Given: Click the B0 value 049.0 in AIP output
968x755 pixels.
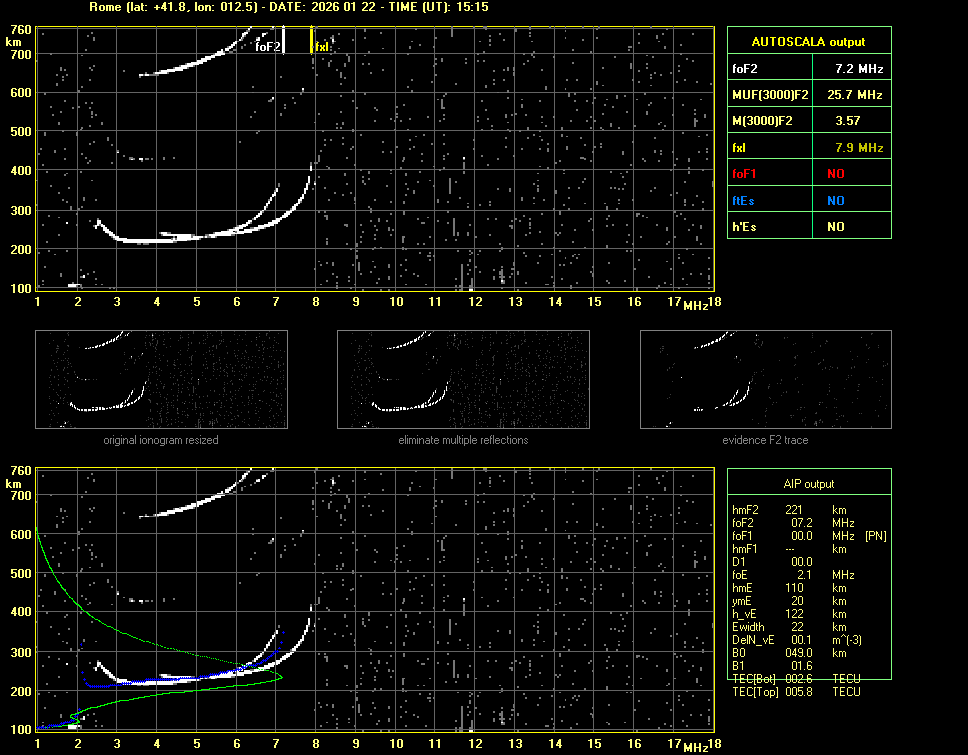Looking at the screenshot, I should point(801,653).
